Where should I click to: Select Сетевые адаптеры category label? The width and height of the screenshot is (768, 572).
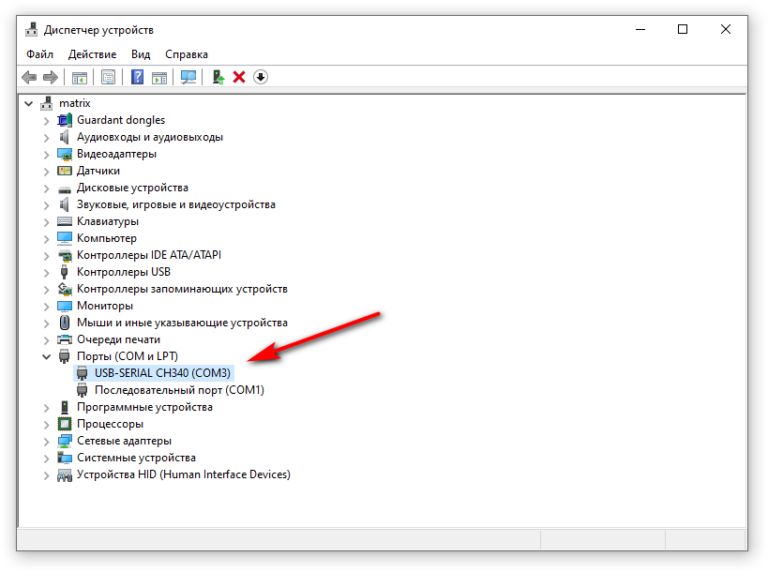[124, 441]
